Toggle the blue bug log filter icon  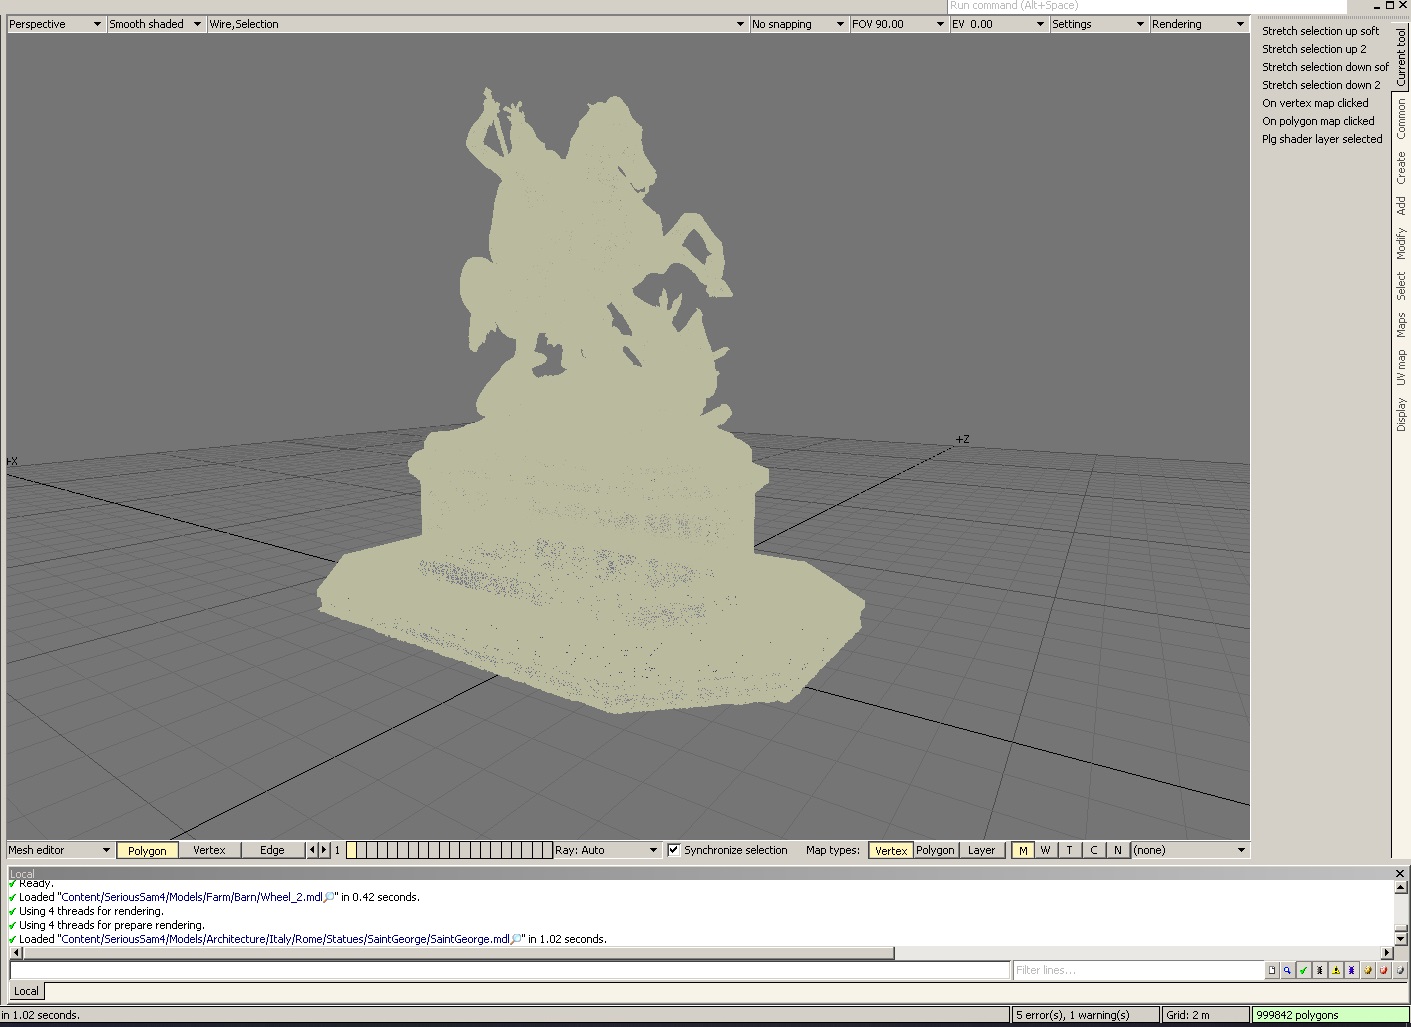coord(1352,970)
